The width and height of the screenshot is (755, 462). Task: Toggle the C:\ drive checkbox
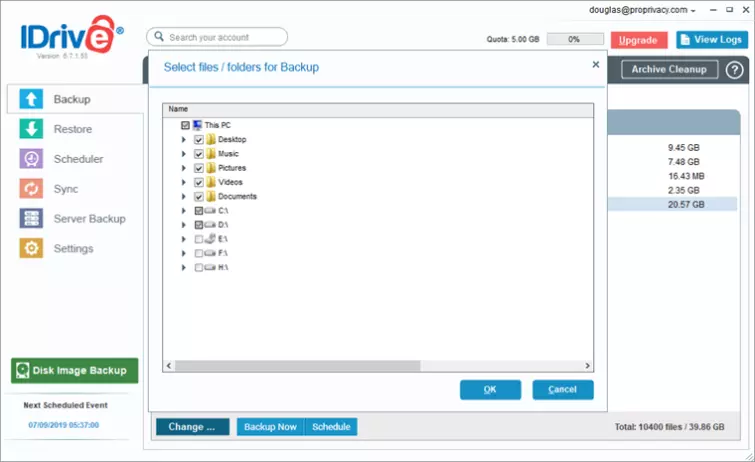coord(199,211)
